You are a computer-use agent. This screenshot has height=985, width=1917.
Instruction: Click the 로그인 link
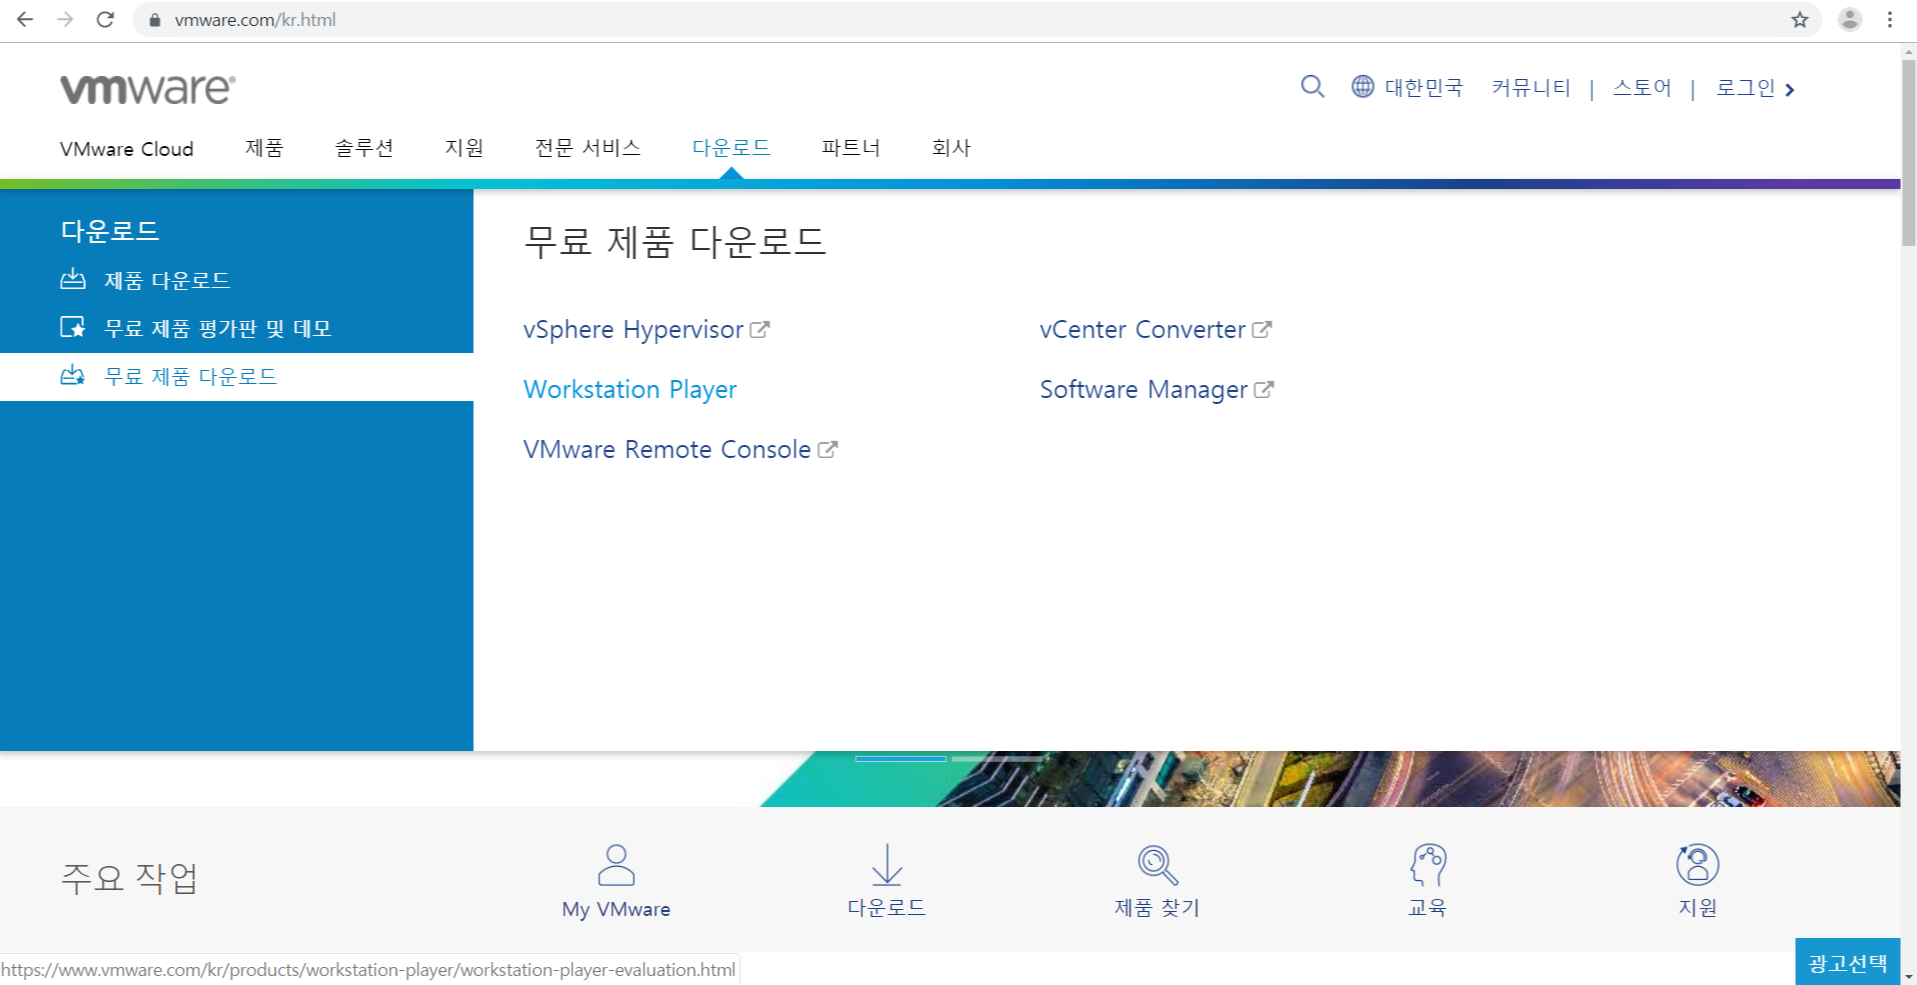1746,88
